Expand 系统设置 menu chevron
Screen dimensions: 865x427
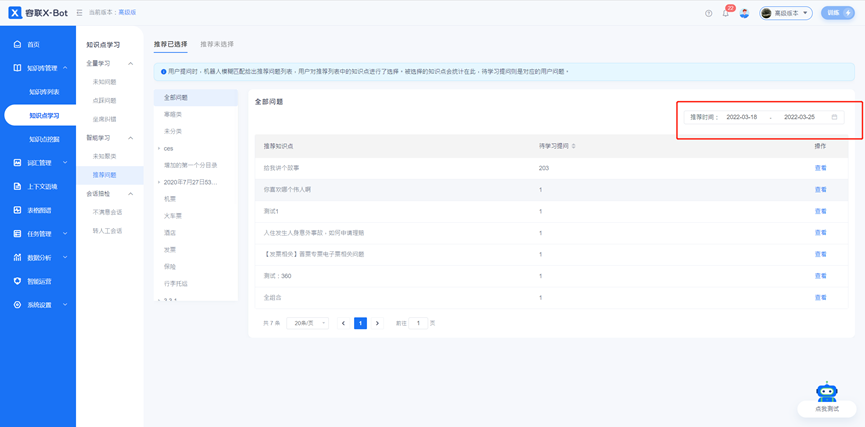(65, 305)
